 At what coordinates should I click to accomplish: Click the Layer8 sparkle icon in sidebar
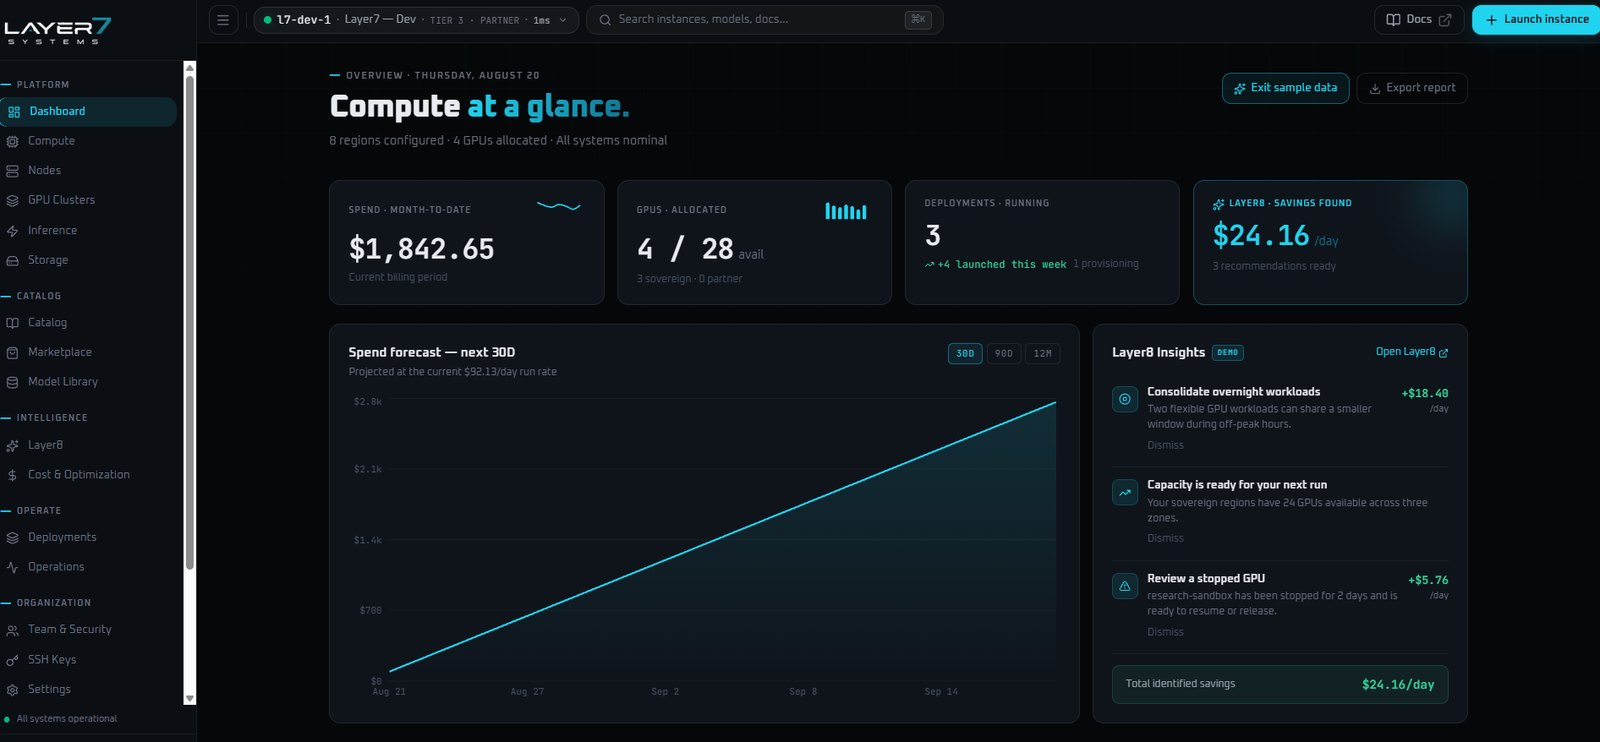(x=13, y=446)
